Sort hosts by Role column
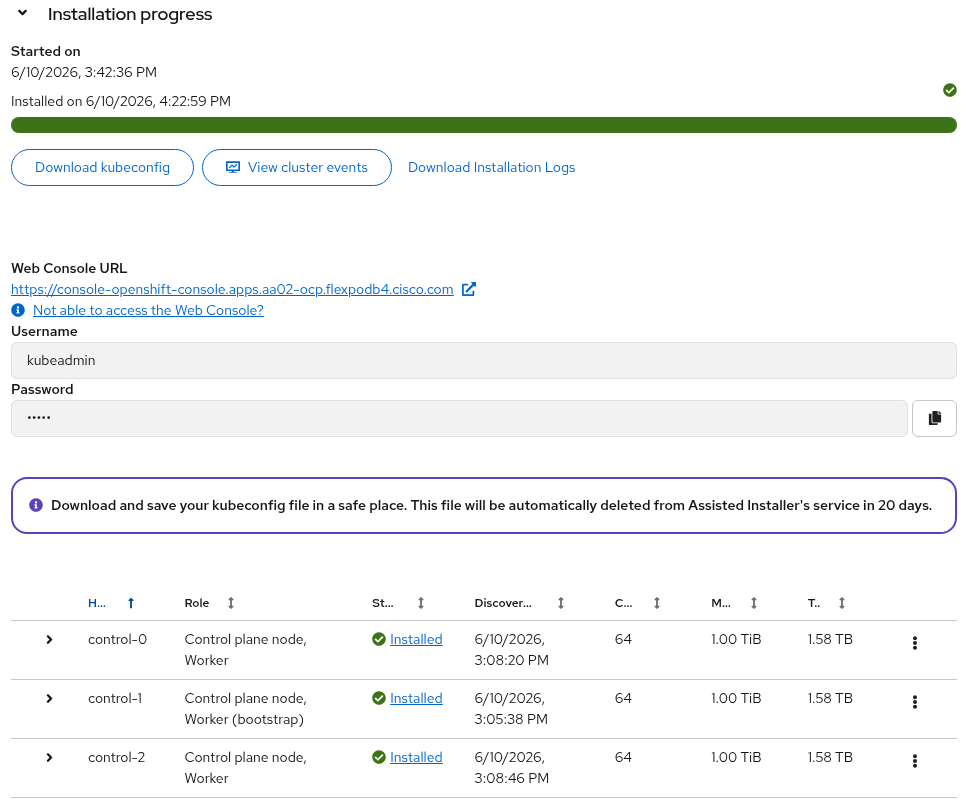This screenshot has width=970, height=807. click(231, 603)
